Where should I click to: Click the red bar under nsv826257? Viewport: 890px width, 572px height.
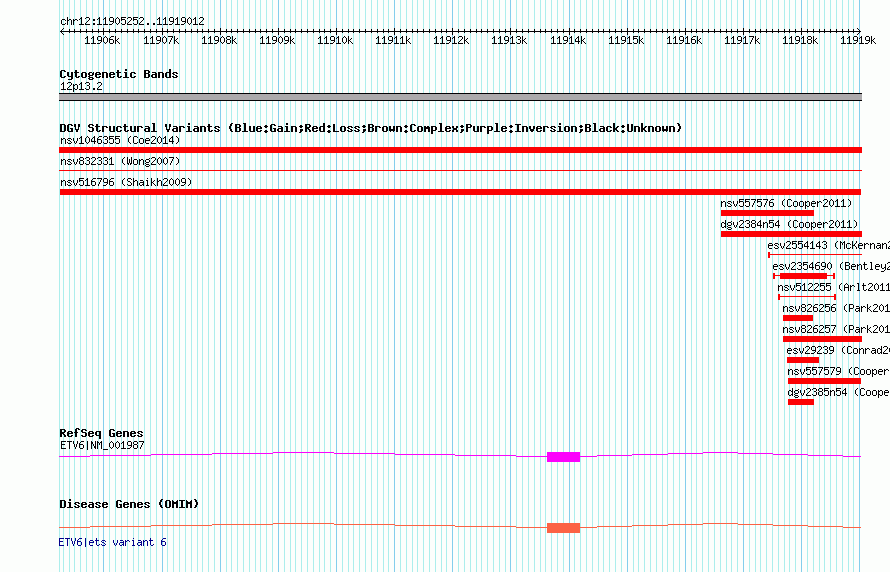[x=822, y=339]
